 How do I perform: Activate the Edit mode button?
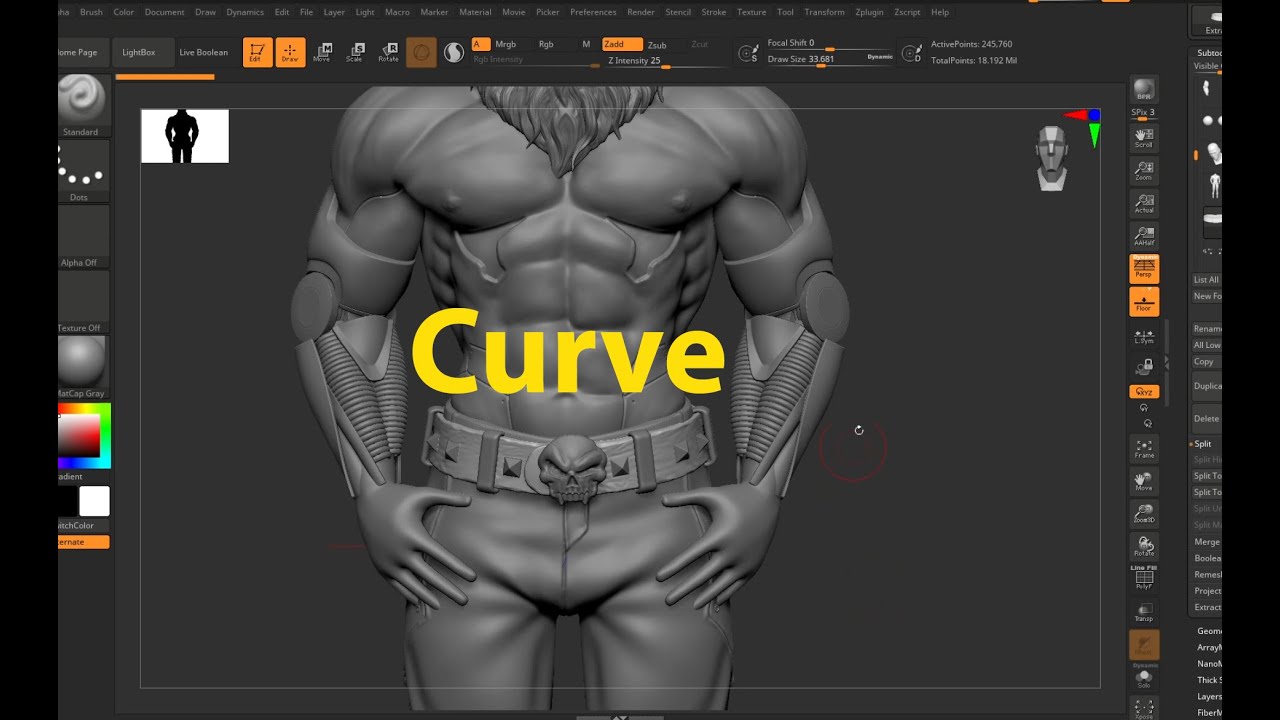(x=257, y=52)
